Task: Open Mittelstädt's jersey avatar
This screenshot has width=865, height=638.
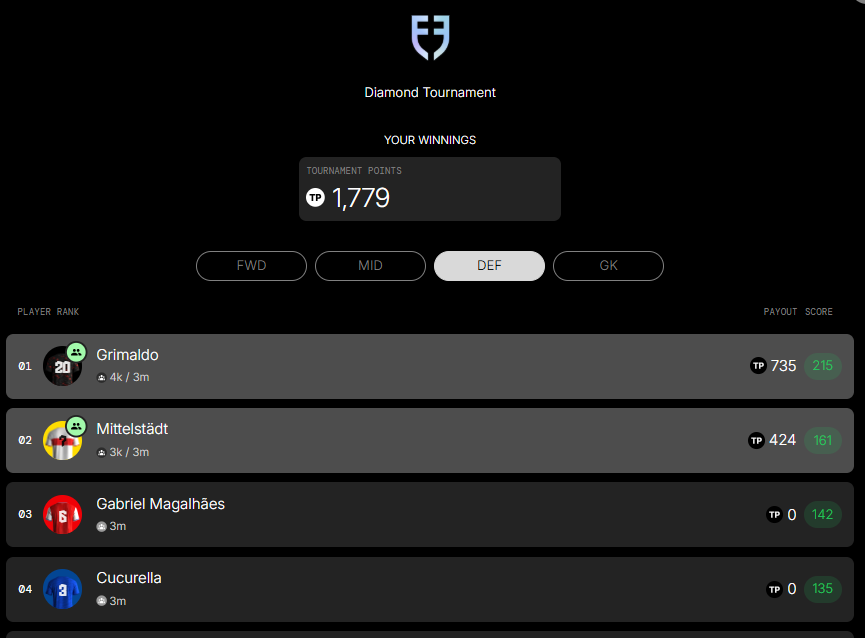Action: (x=62, y=441)
